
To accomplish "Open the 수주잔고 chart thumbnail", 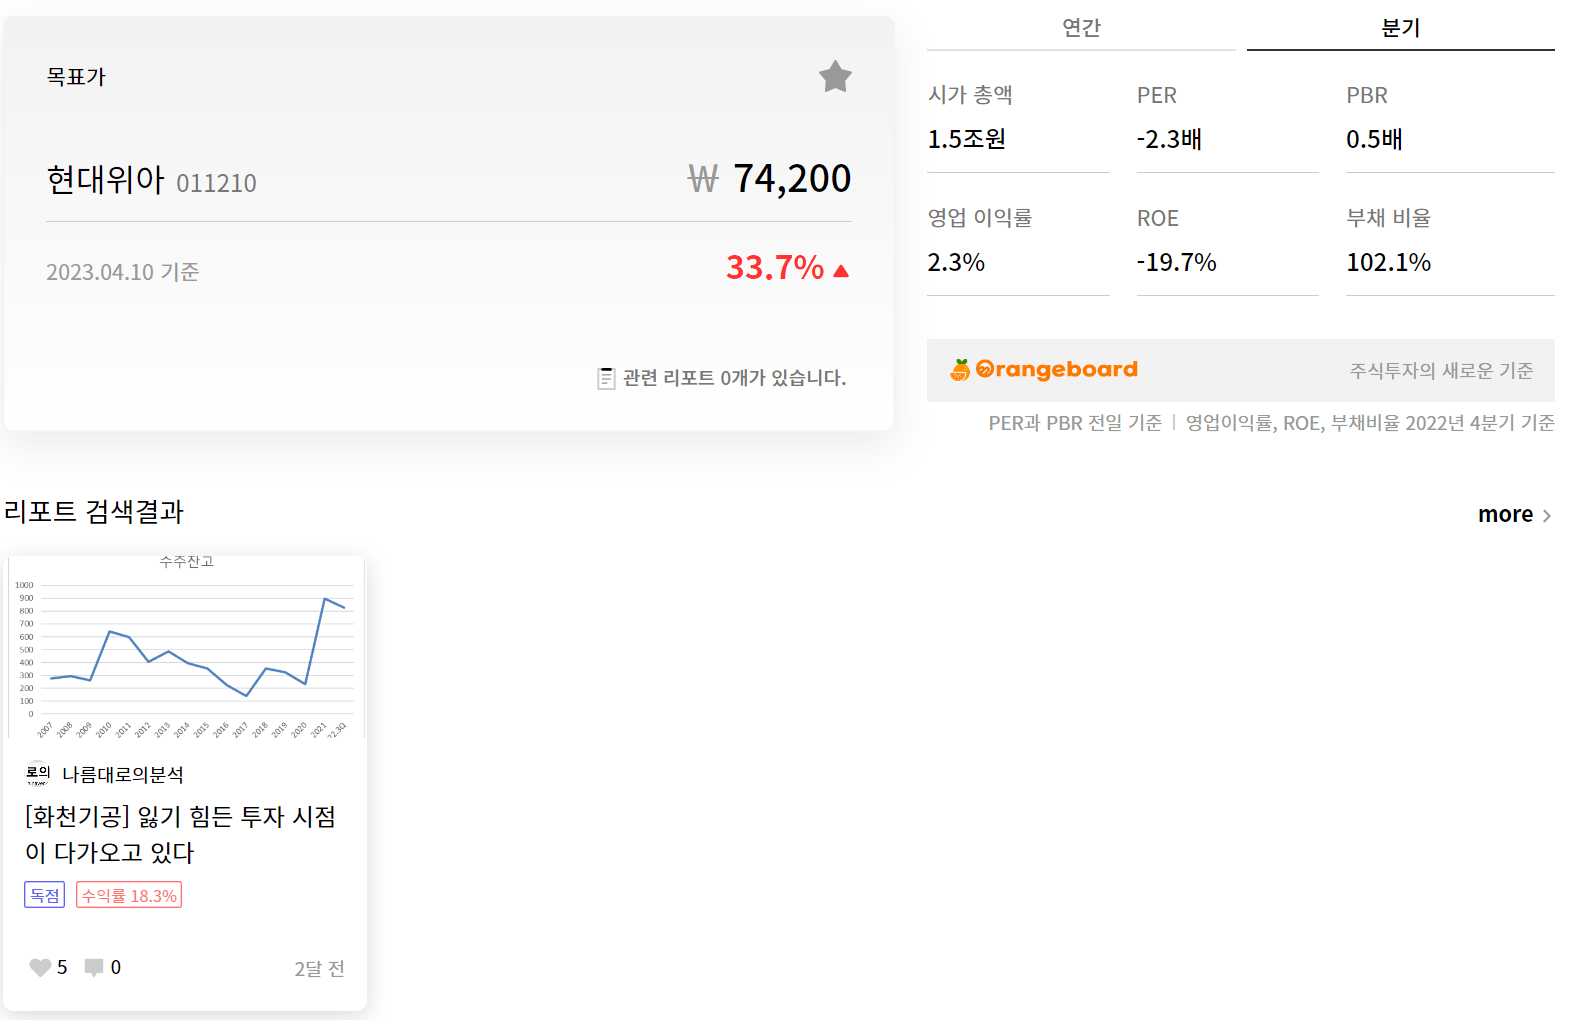I will click(185, 647).
